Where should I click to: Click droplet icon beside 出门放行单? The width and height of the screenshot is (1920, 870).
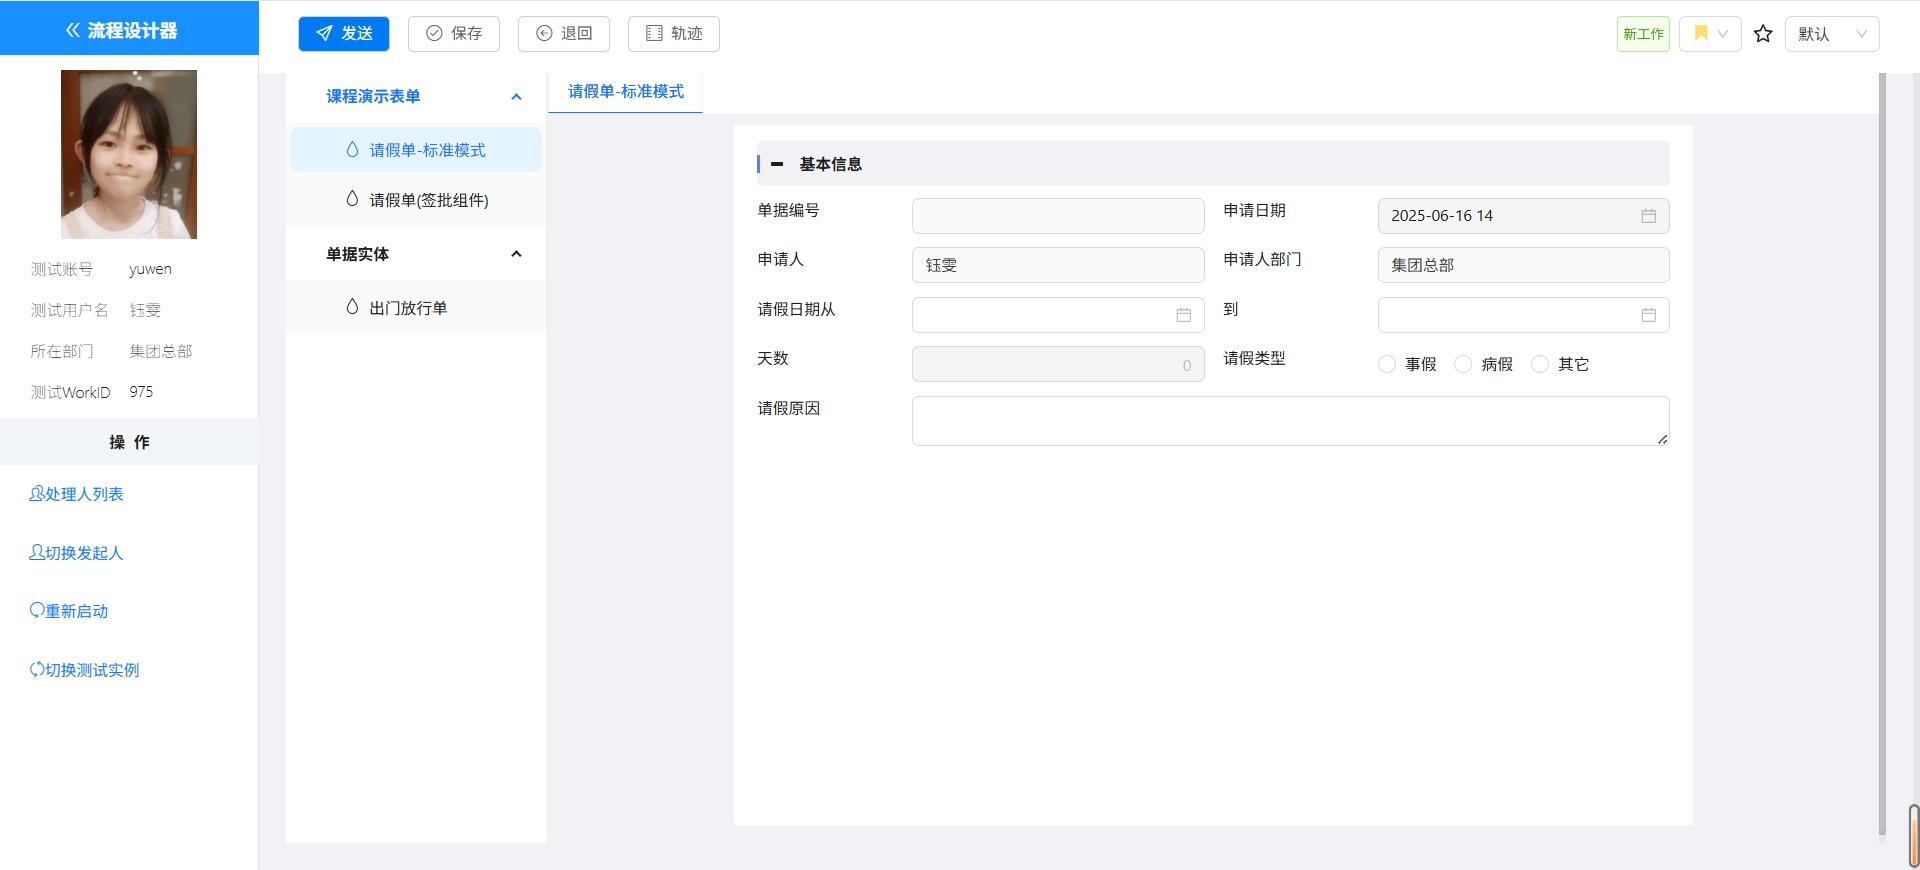coord(352,307)
